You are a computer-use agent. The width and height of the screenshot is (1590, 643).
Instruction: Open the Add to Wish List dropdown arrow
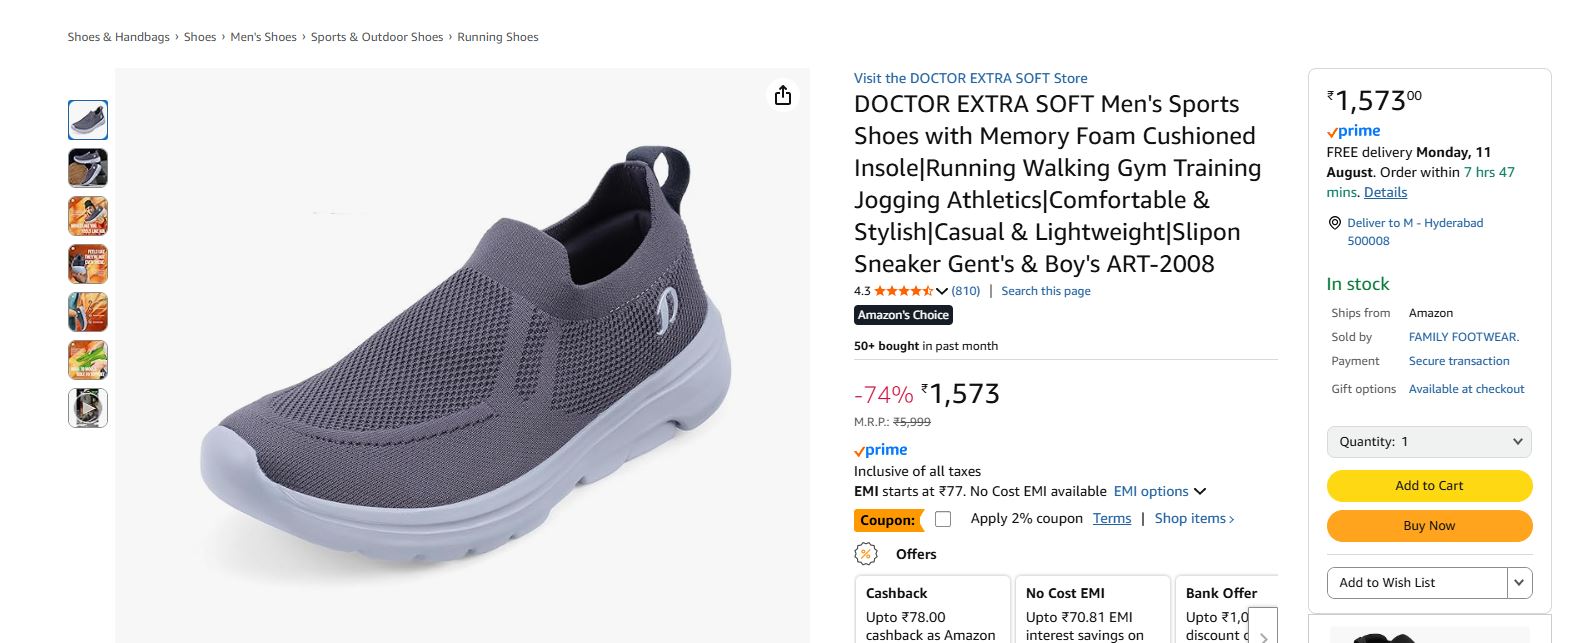tap(1518, 582)
